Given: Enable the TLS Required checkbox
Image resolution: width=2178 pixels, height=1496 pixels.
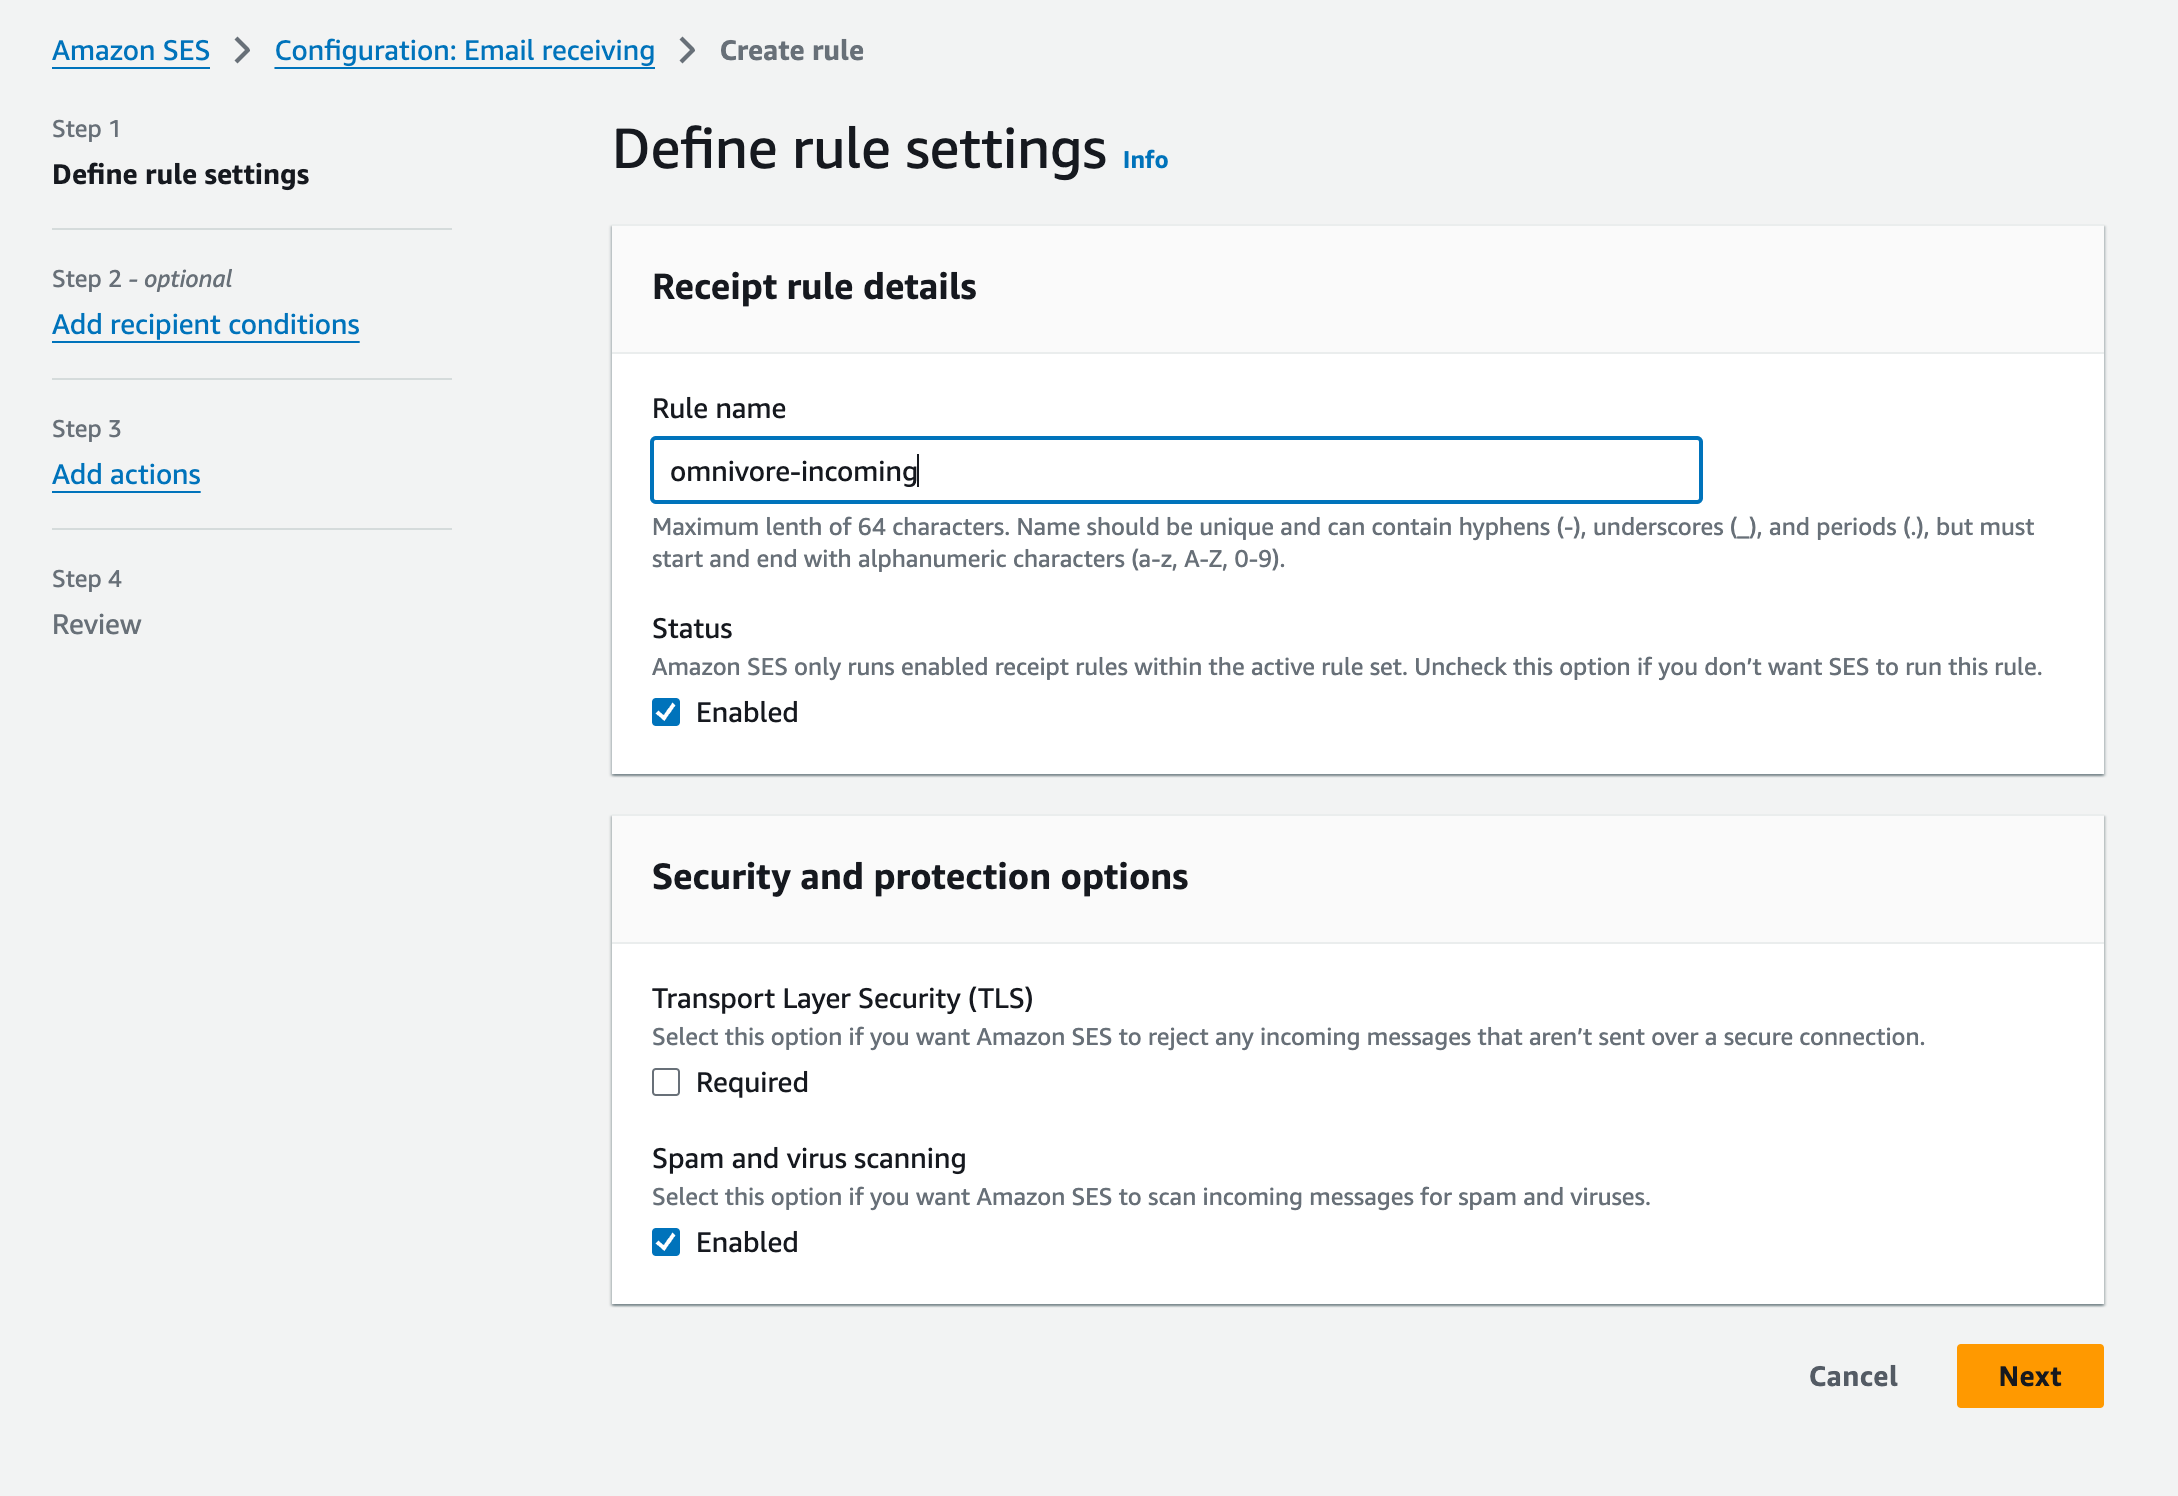Looking at the screenshot, I should [665, 1082].
